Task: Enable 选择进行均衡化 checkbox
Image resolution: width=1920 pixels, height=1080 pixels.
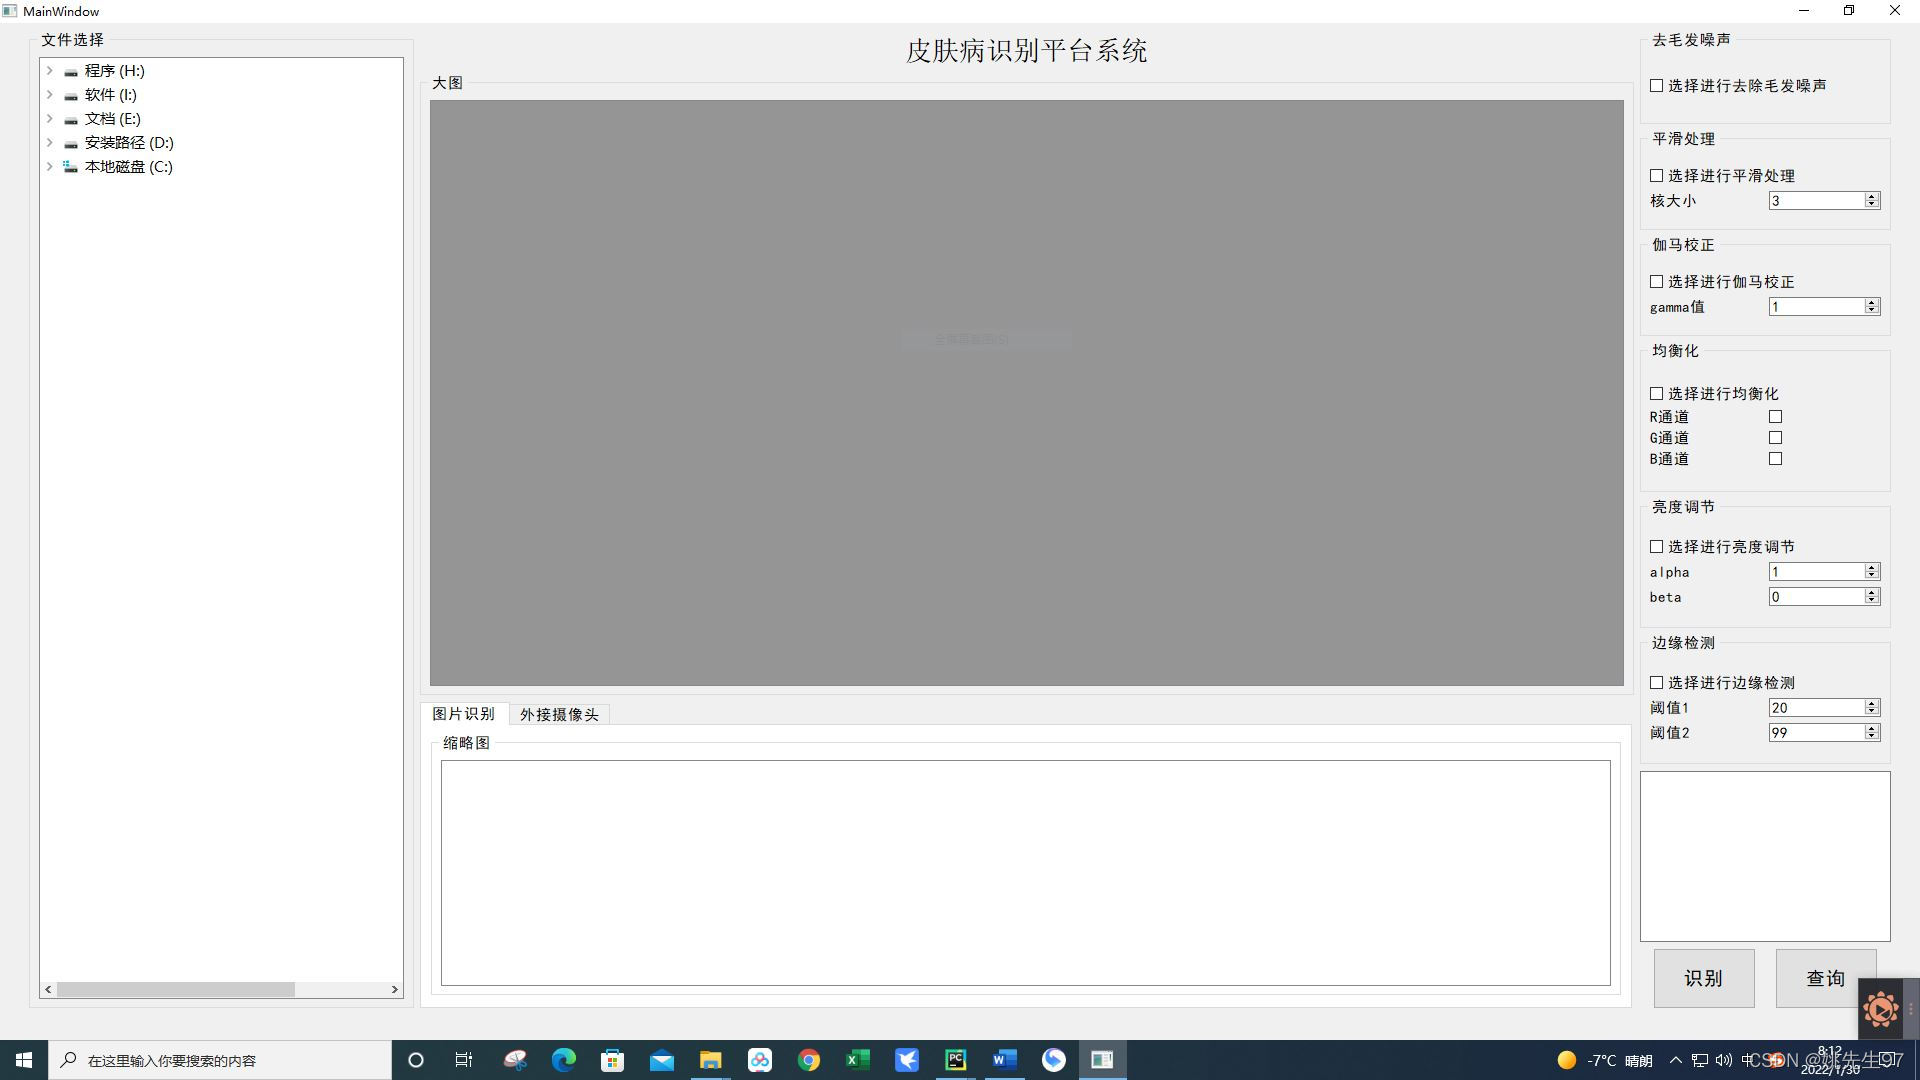Action: tap(1656, 394)
